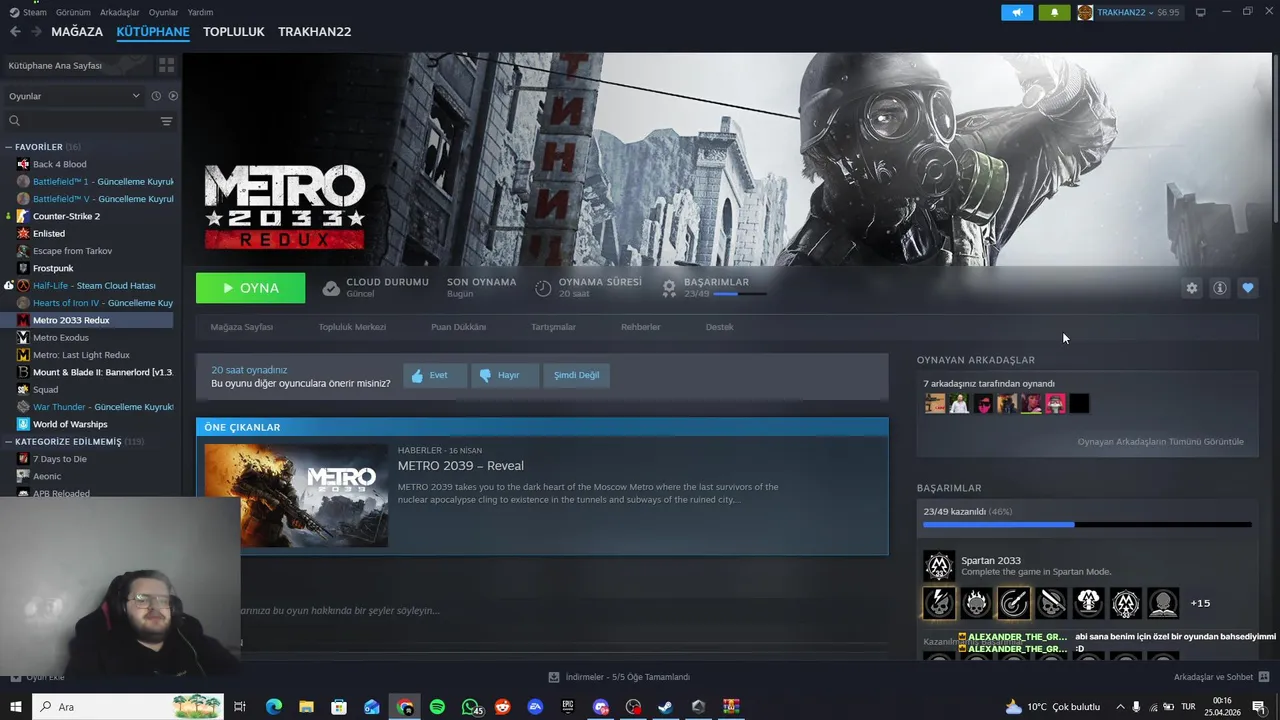Open the advanced filter icon beside search
1280x720 pixels.
click(x=166, y=121)
